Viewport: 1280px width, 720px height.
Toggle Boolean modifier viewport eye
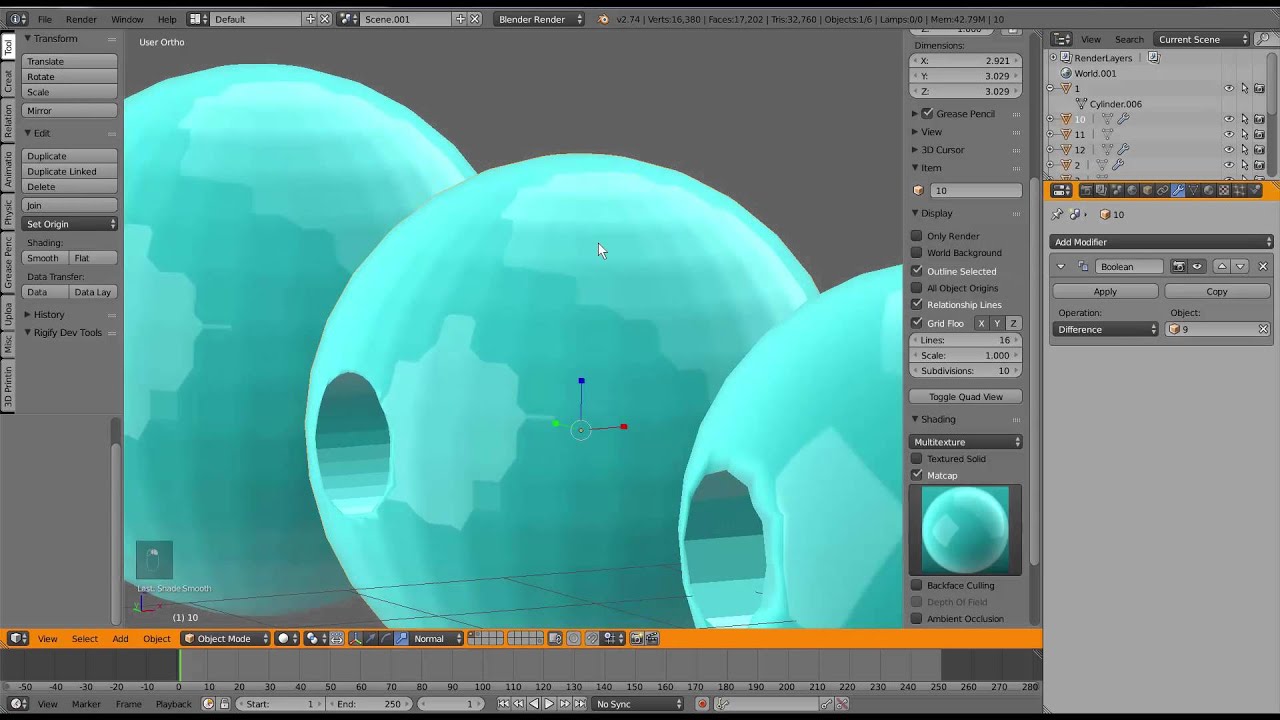point(1197,266)
